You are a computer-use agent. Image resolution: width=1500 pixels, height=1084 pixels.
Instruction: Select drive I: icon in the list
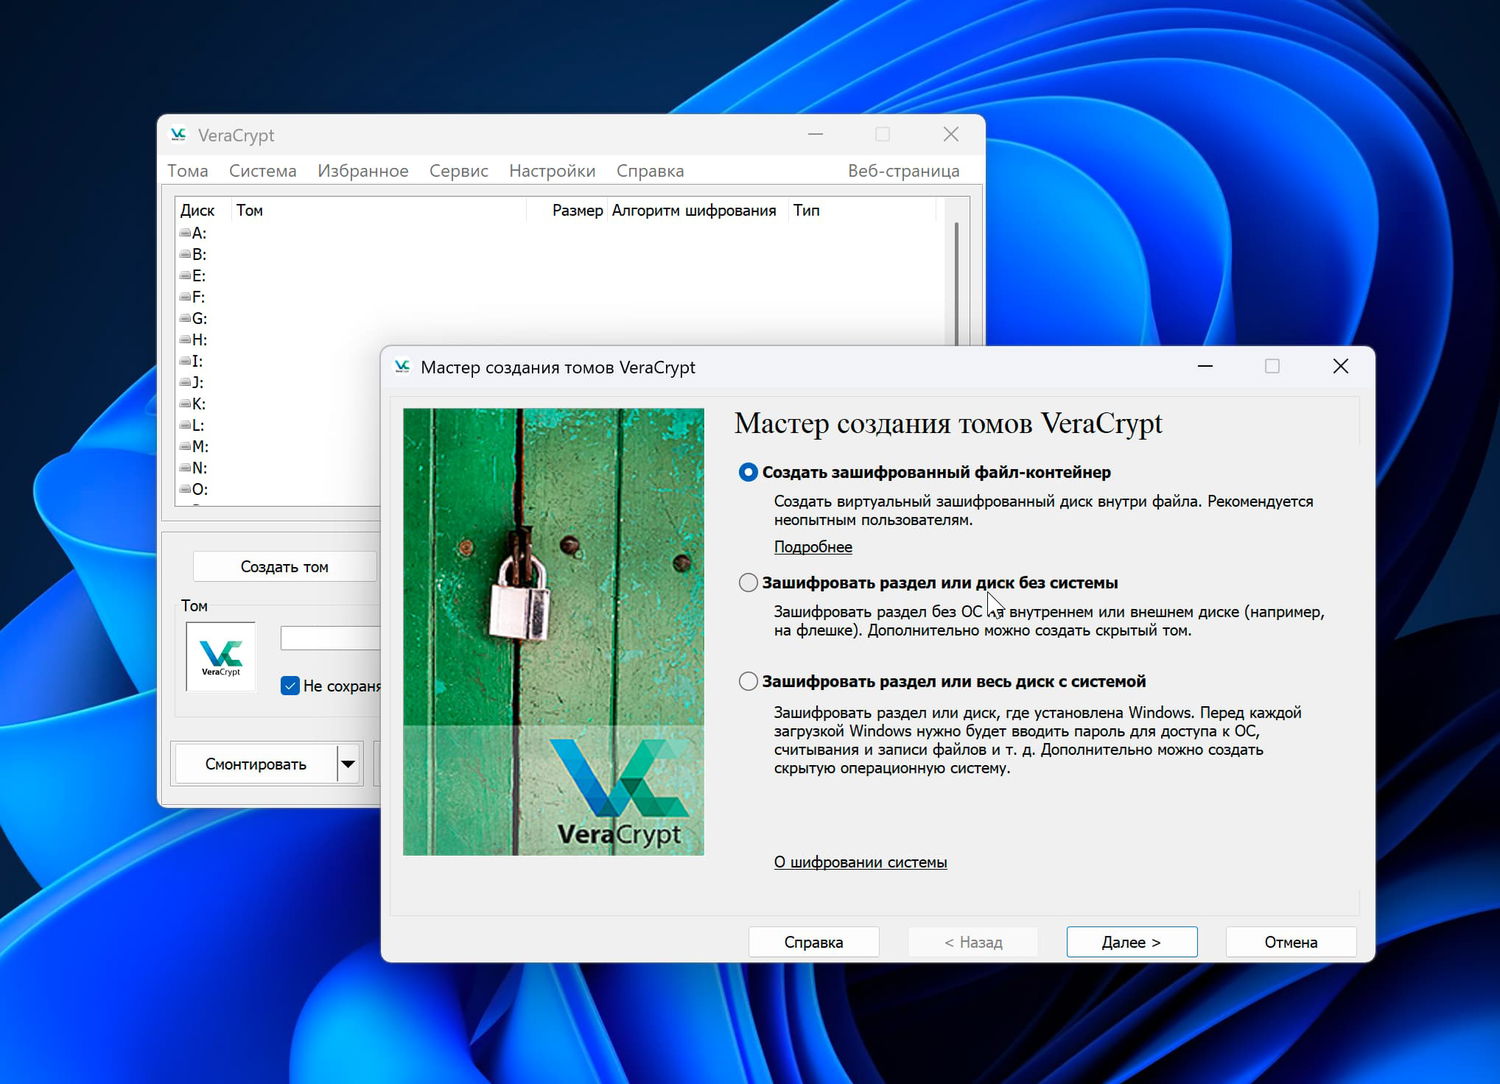pyautogui.click(x=185, y=361)
